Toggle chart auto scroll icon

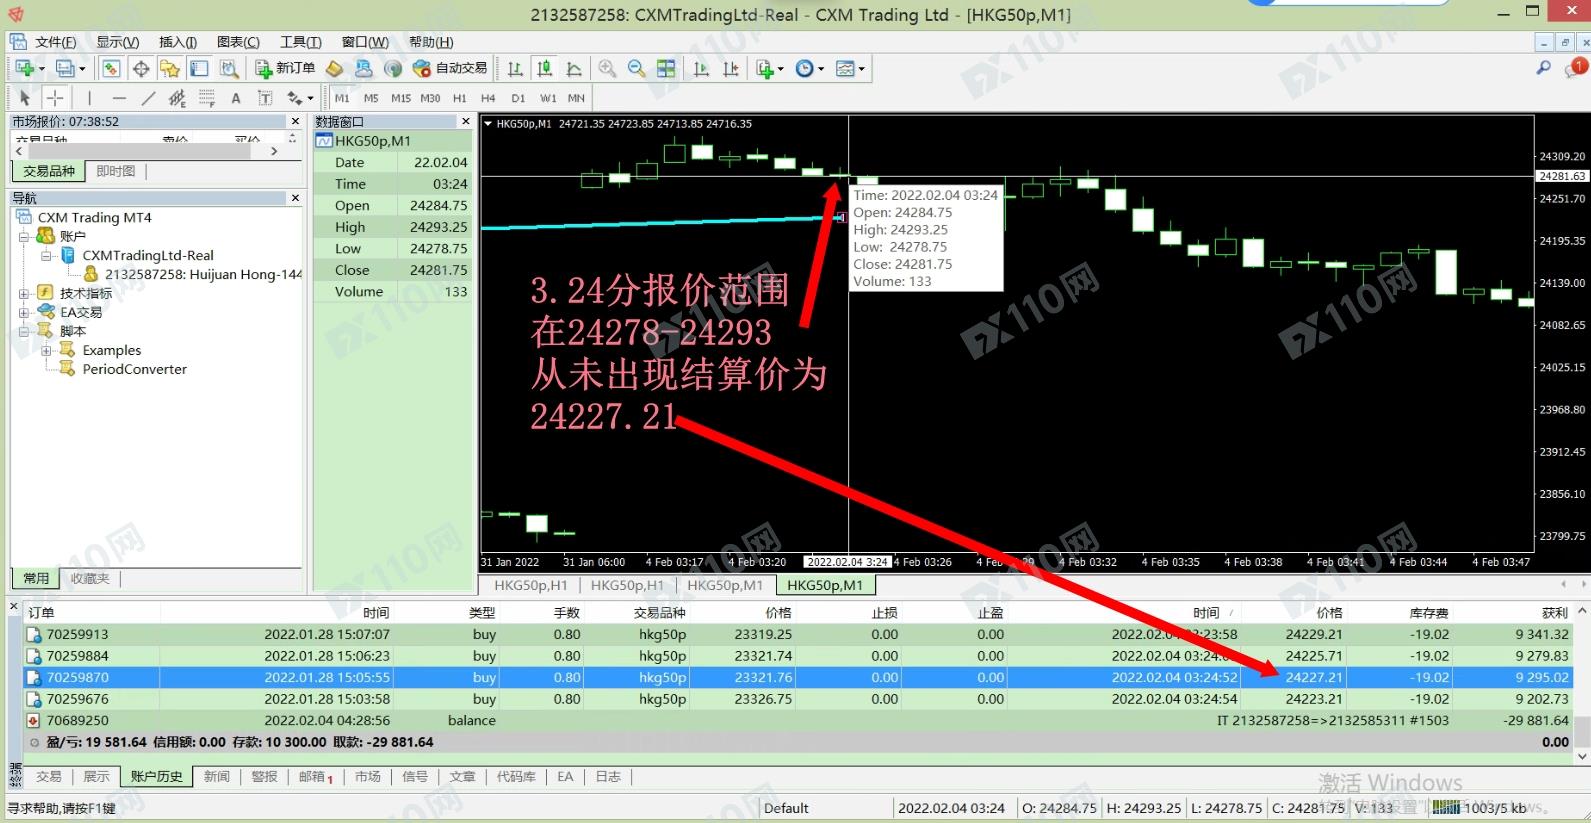701,68
